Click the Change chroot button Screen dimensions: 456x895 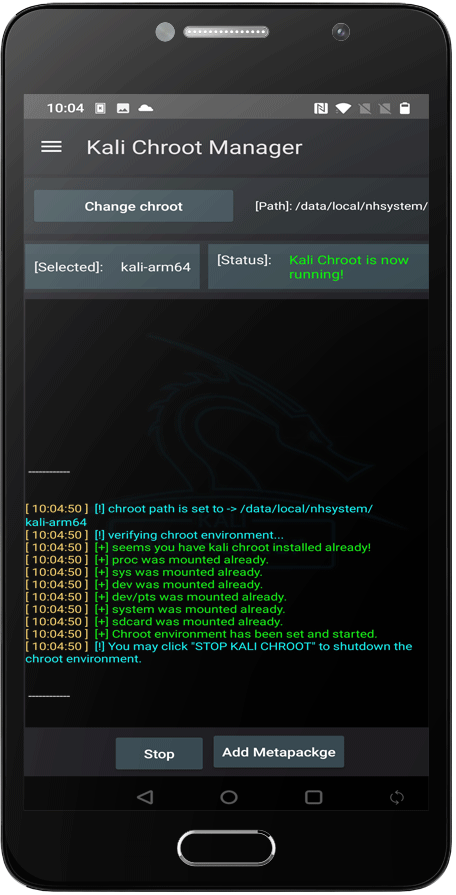click(134, 206)
